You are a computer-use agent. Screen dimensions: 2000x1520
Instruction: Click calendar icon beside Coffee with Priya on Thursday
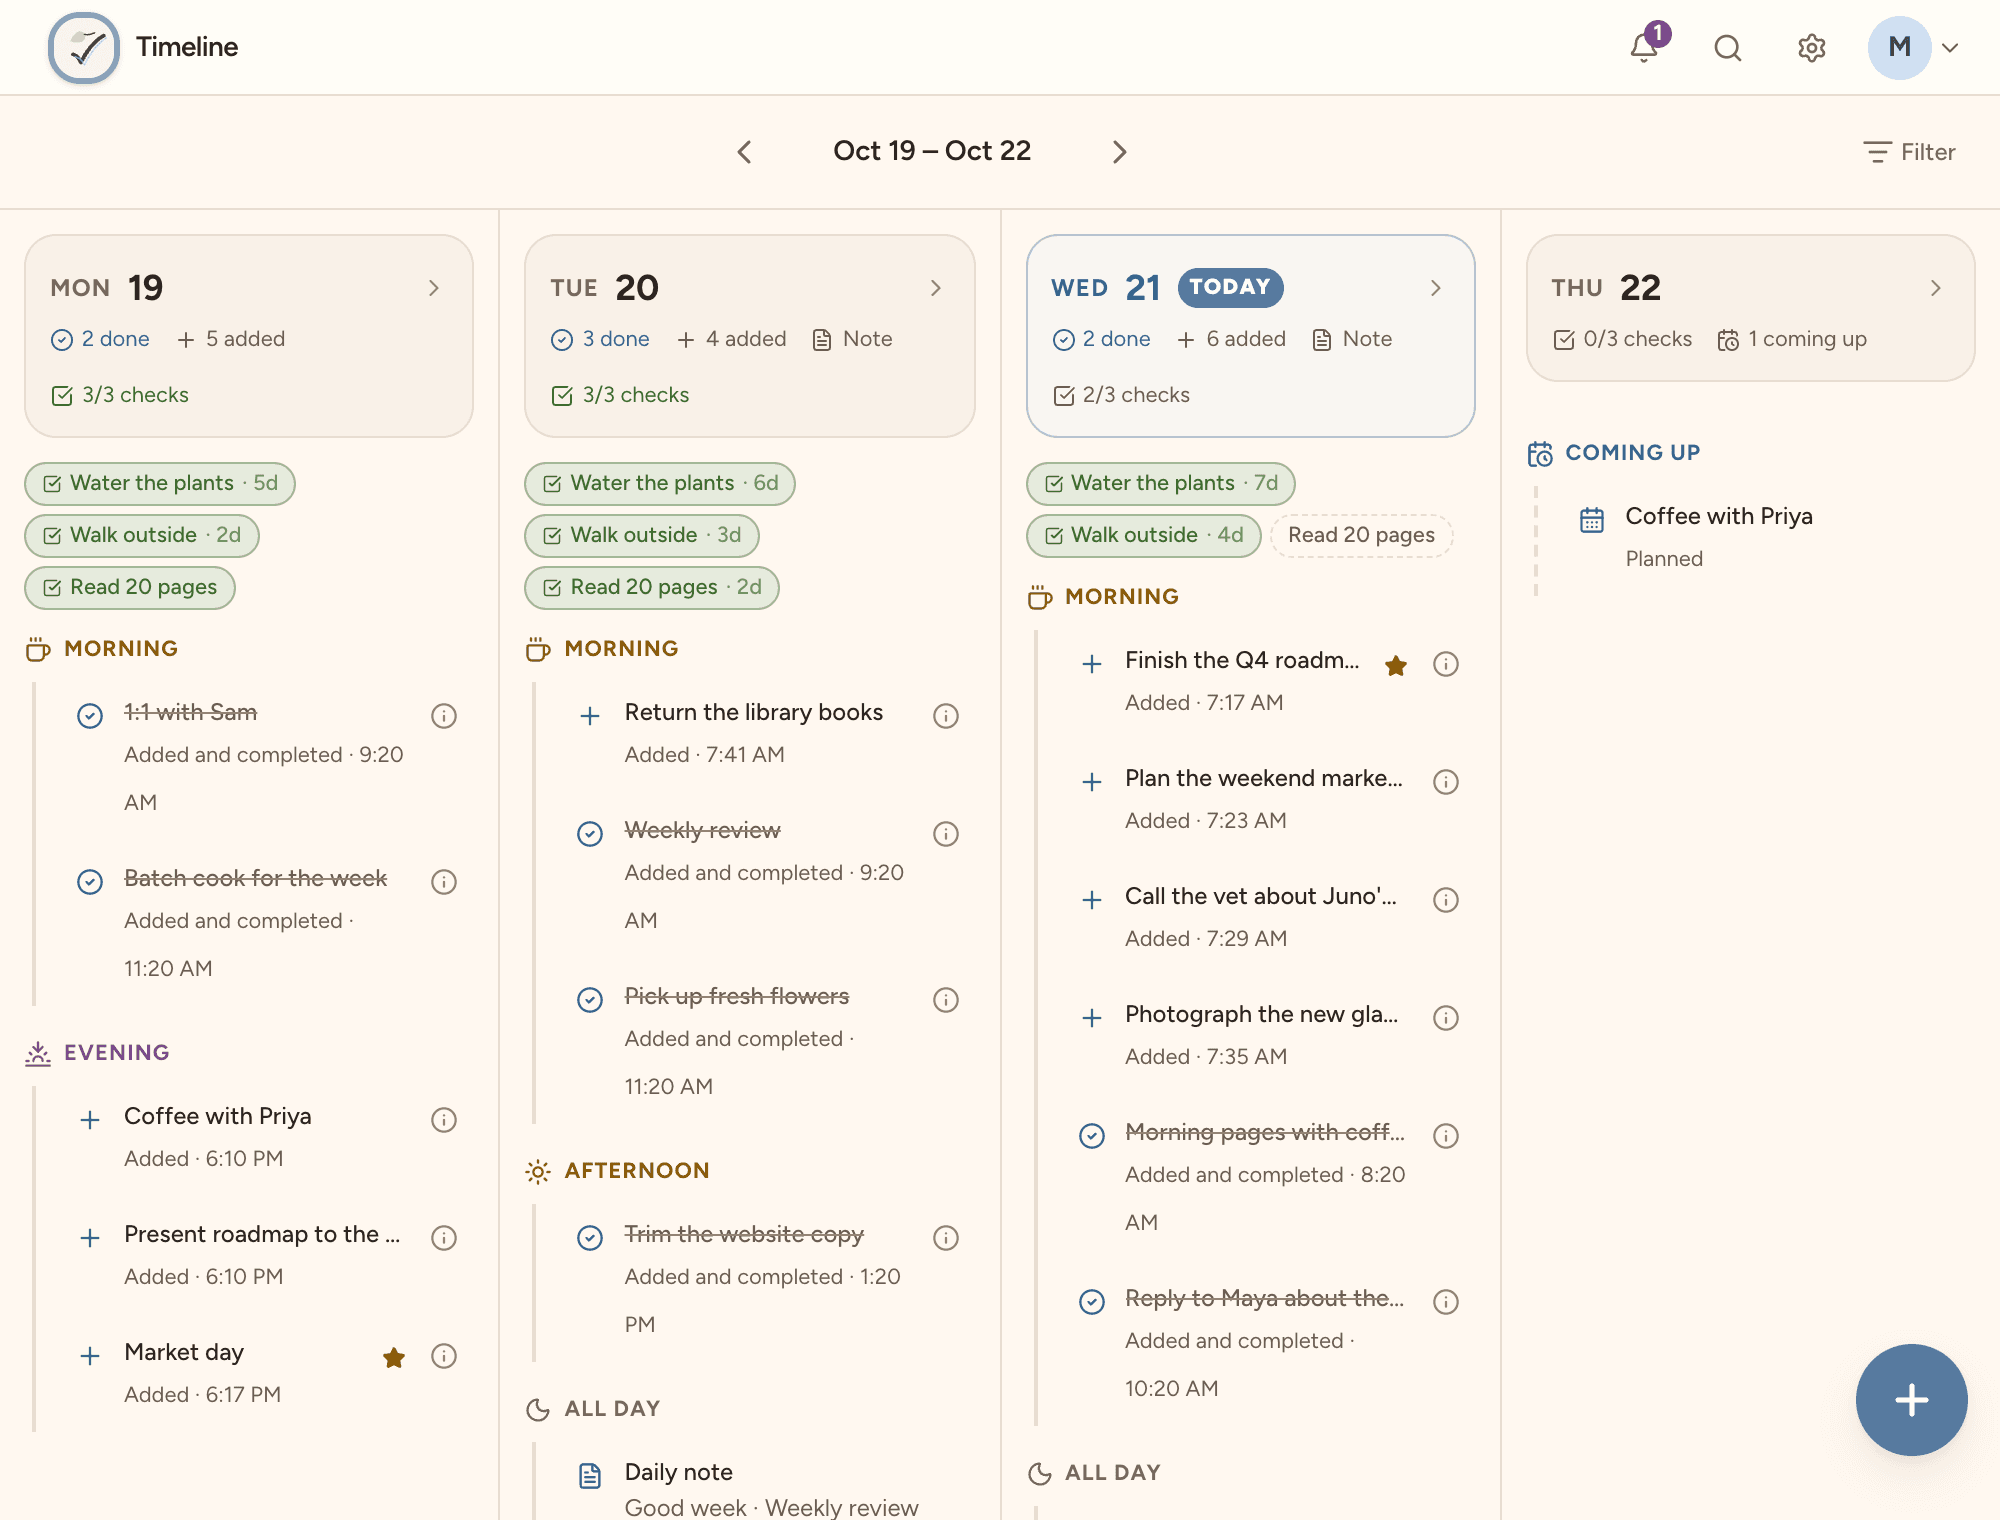tap(1592, 519)
